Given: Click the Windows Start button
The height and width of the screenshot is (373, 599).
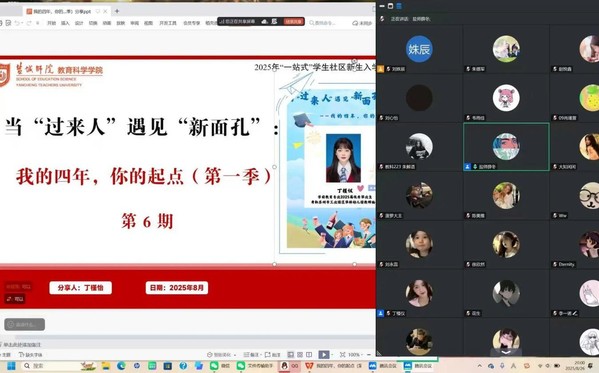Looking at the screenshot, I should tap(11, 366).
